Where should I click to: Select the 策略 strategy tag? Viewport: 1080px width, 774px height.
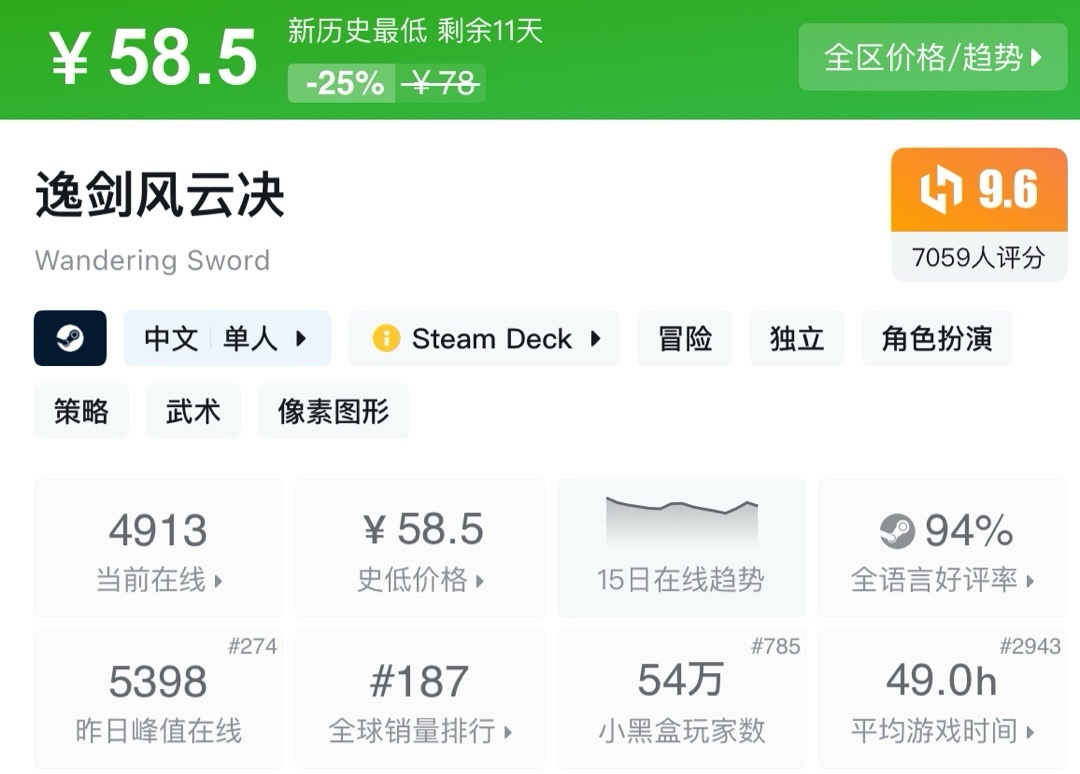pos(81,411)
